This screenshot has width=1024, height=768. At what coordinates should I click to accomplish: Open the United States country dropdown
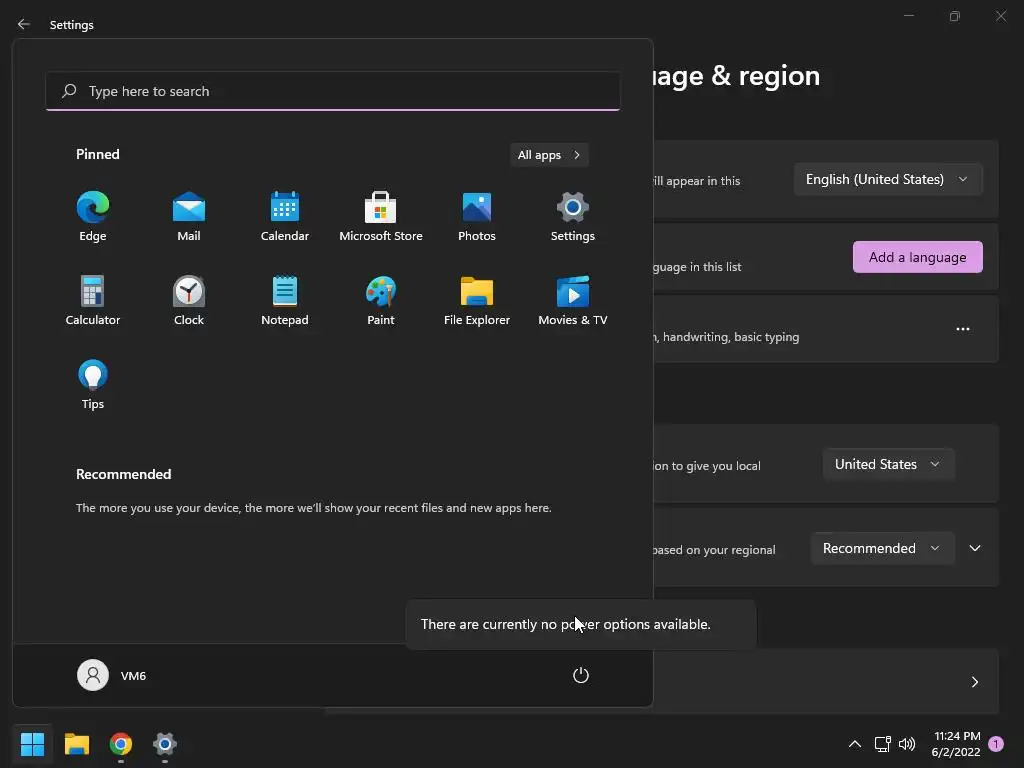coord(888,464)
